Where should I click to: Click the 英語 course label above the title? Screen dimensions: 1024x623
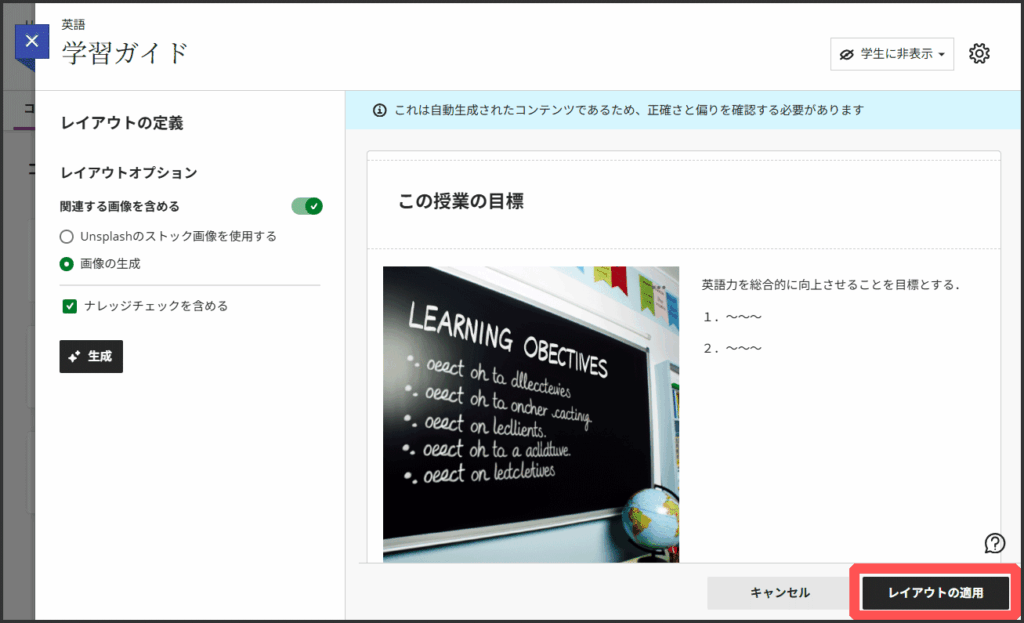73,25
